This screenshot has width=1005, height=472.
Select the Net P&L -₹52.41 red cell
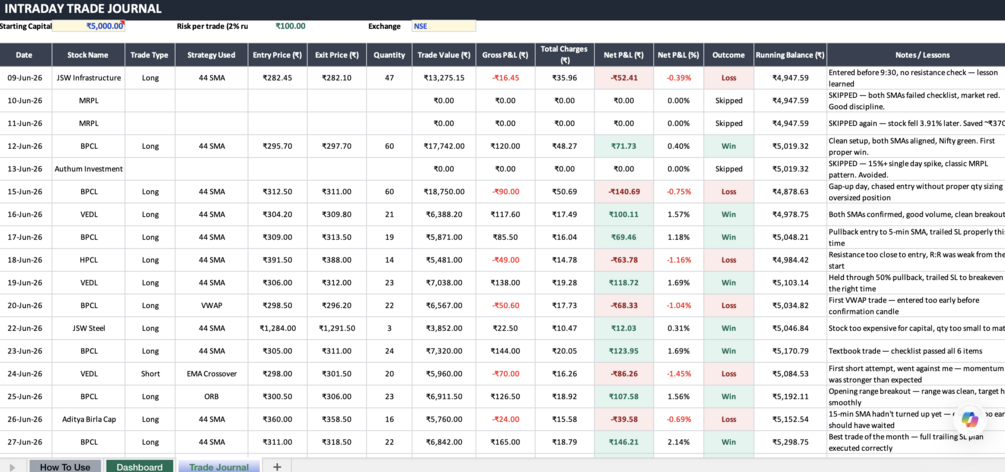(624, 78)
